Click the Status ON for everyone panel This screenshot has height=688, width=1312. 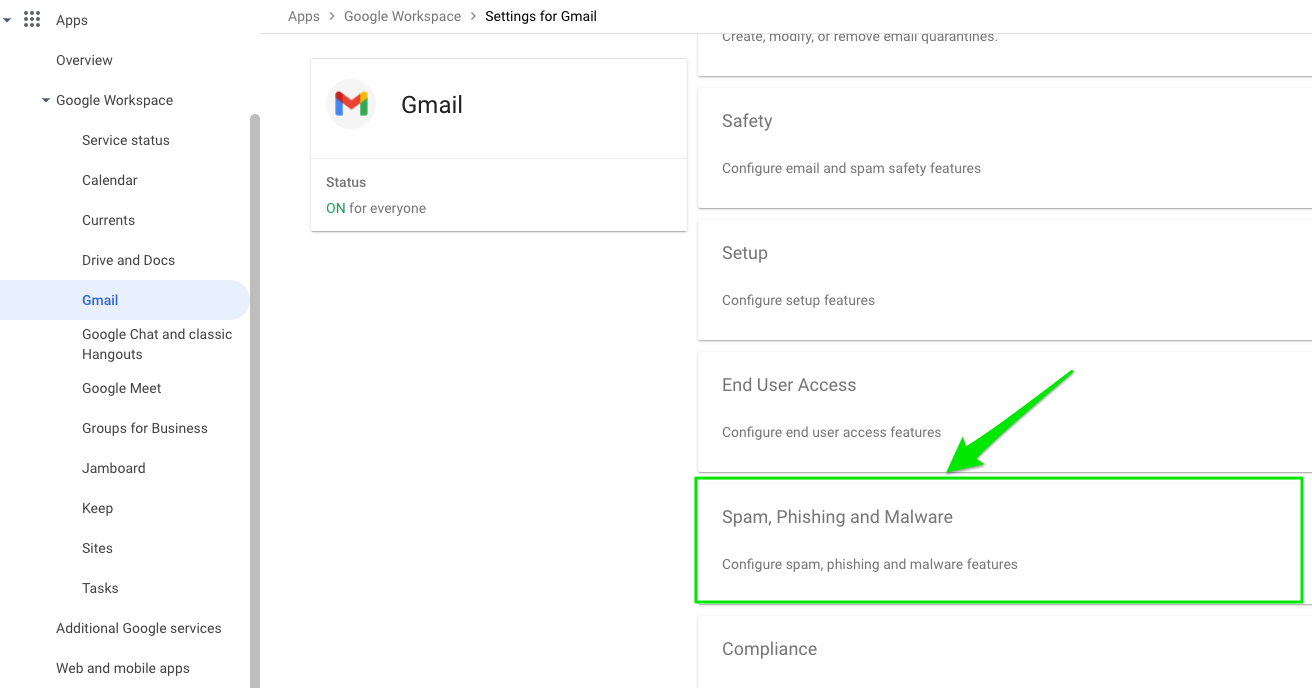tap(499, 195)
